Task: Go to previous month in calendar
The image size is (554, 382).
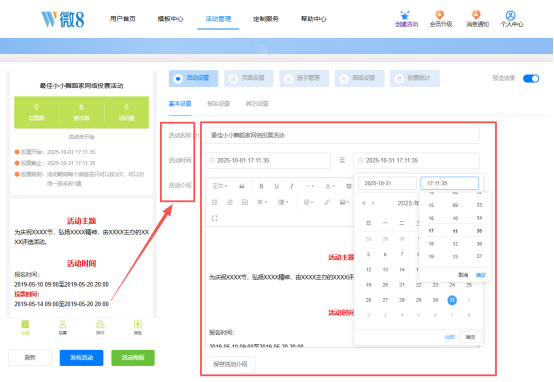Action: [373, 203]
